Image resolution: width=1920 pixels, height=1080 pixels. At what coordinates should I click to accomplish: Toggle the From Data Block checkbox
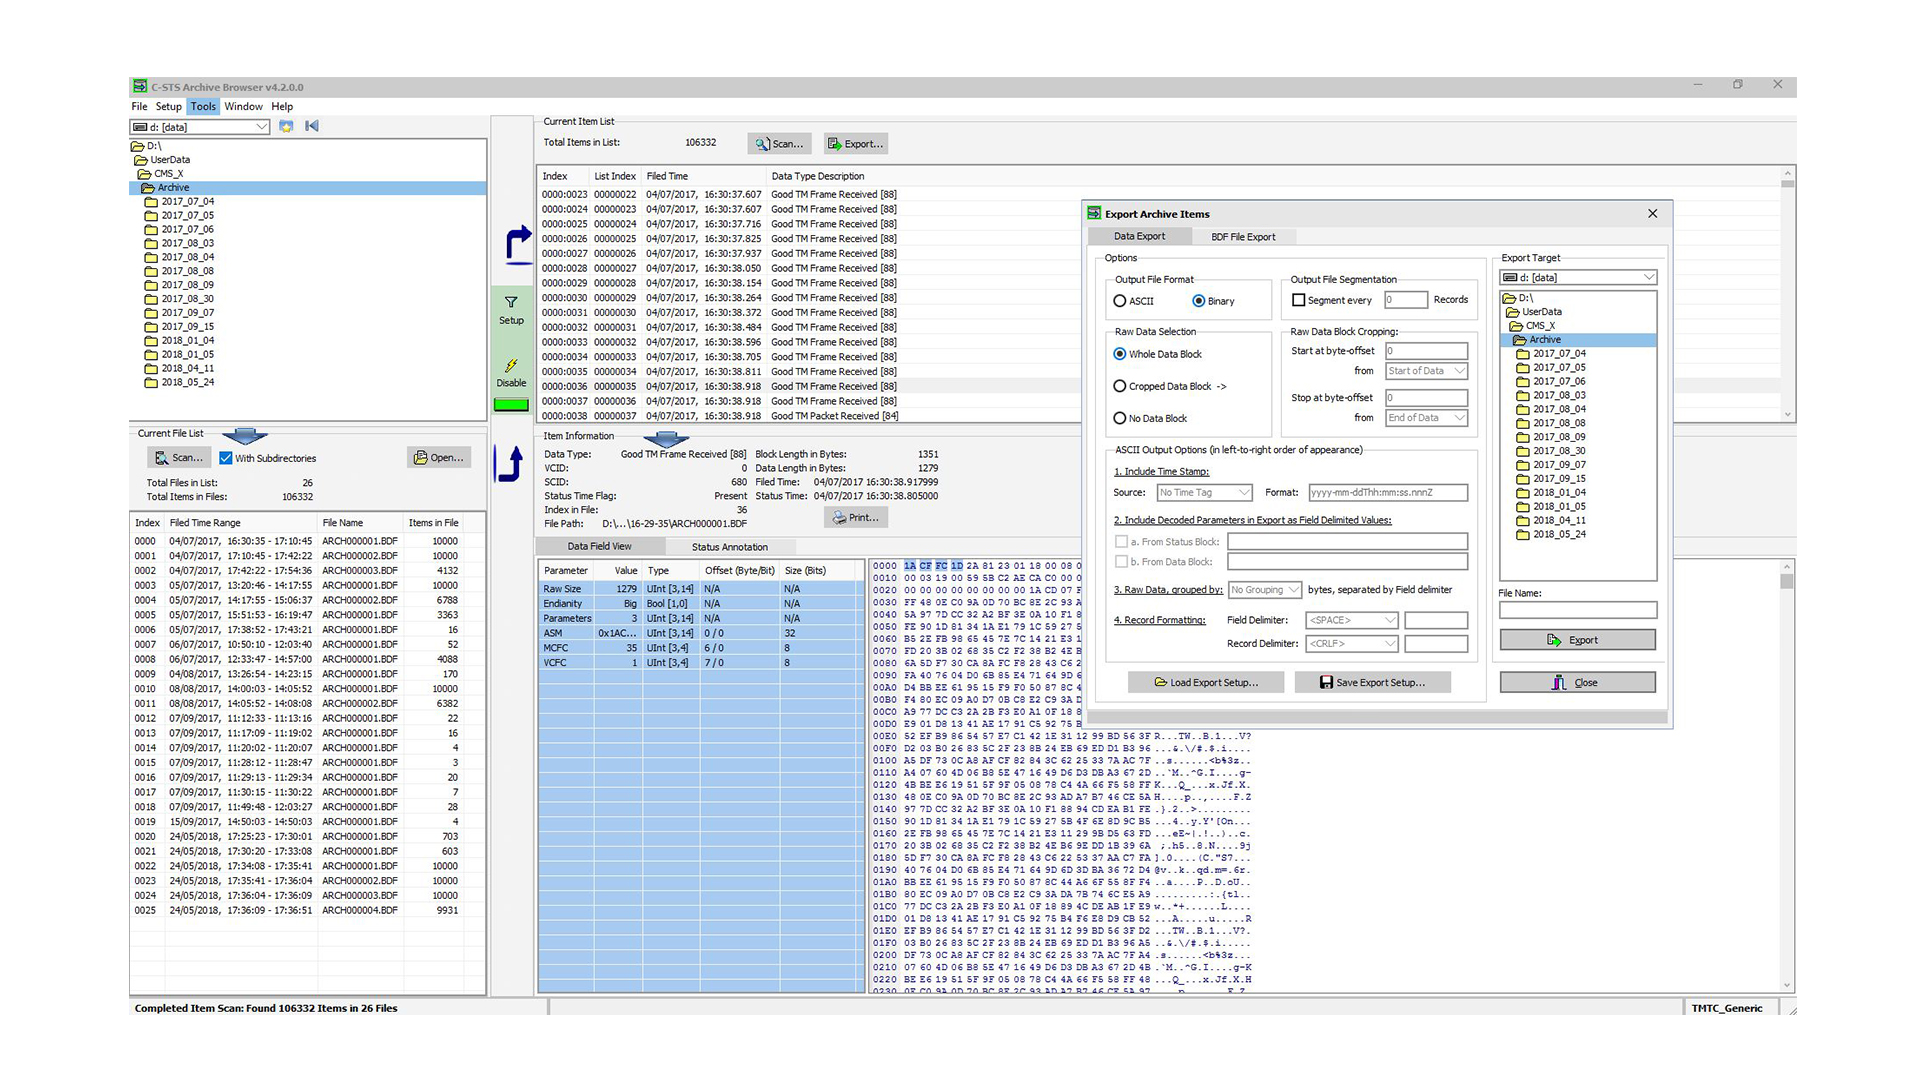point(1121,562)
